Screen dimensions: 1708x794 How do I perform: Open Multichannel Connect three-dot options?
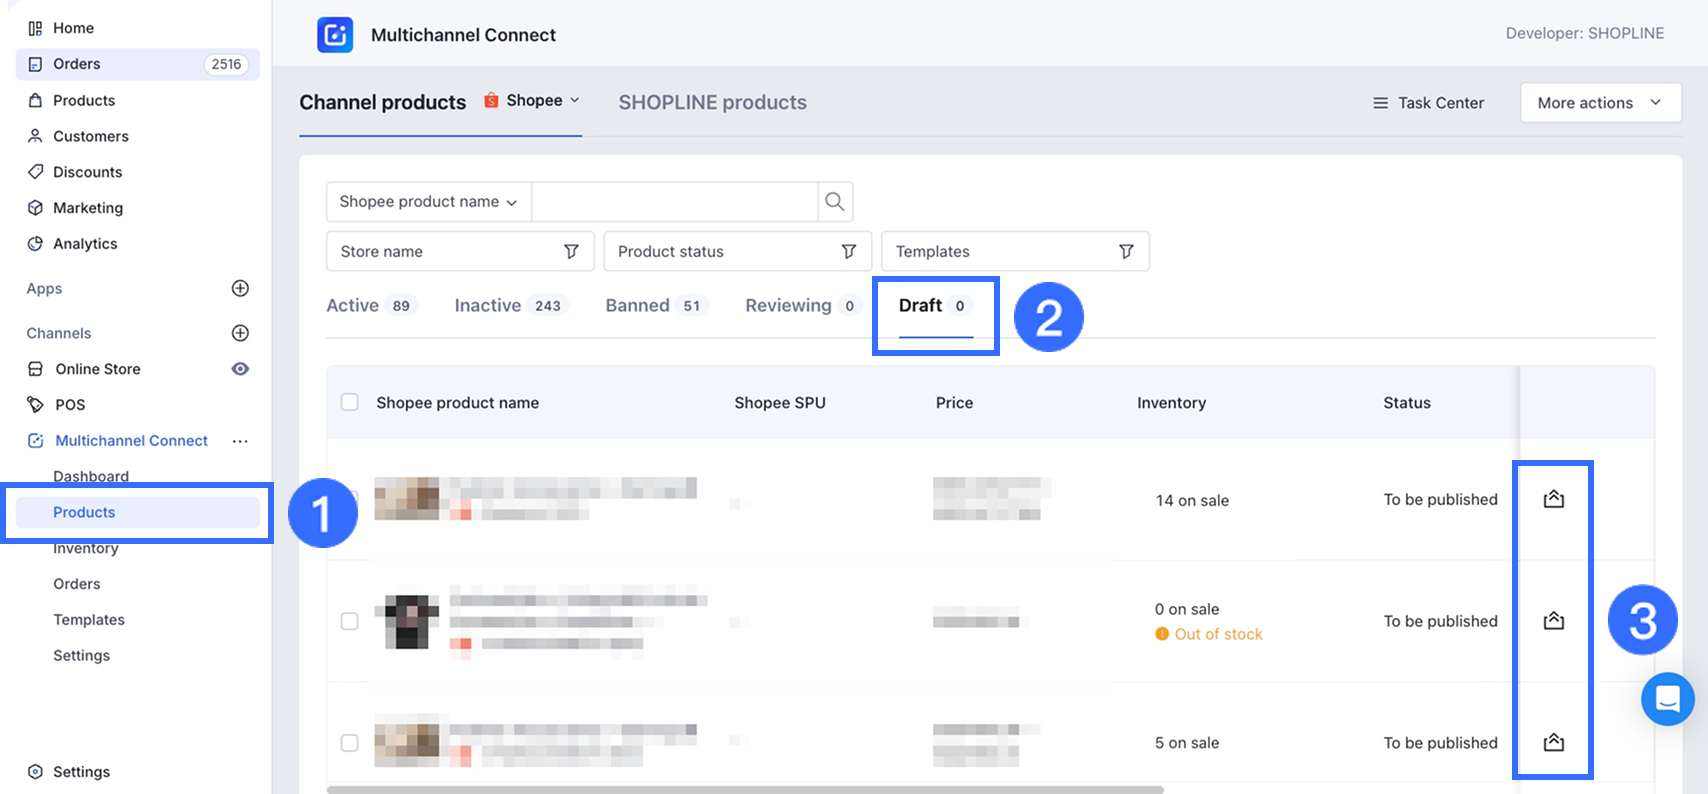pos(240,441)
